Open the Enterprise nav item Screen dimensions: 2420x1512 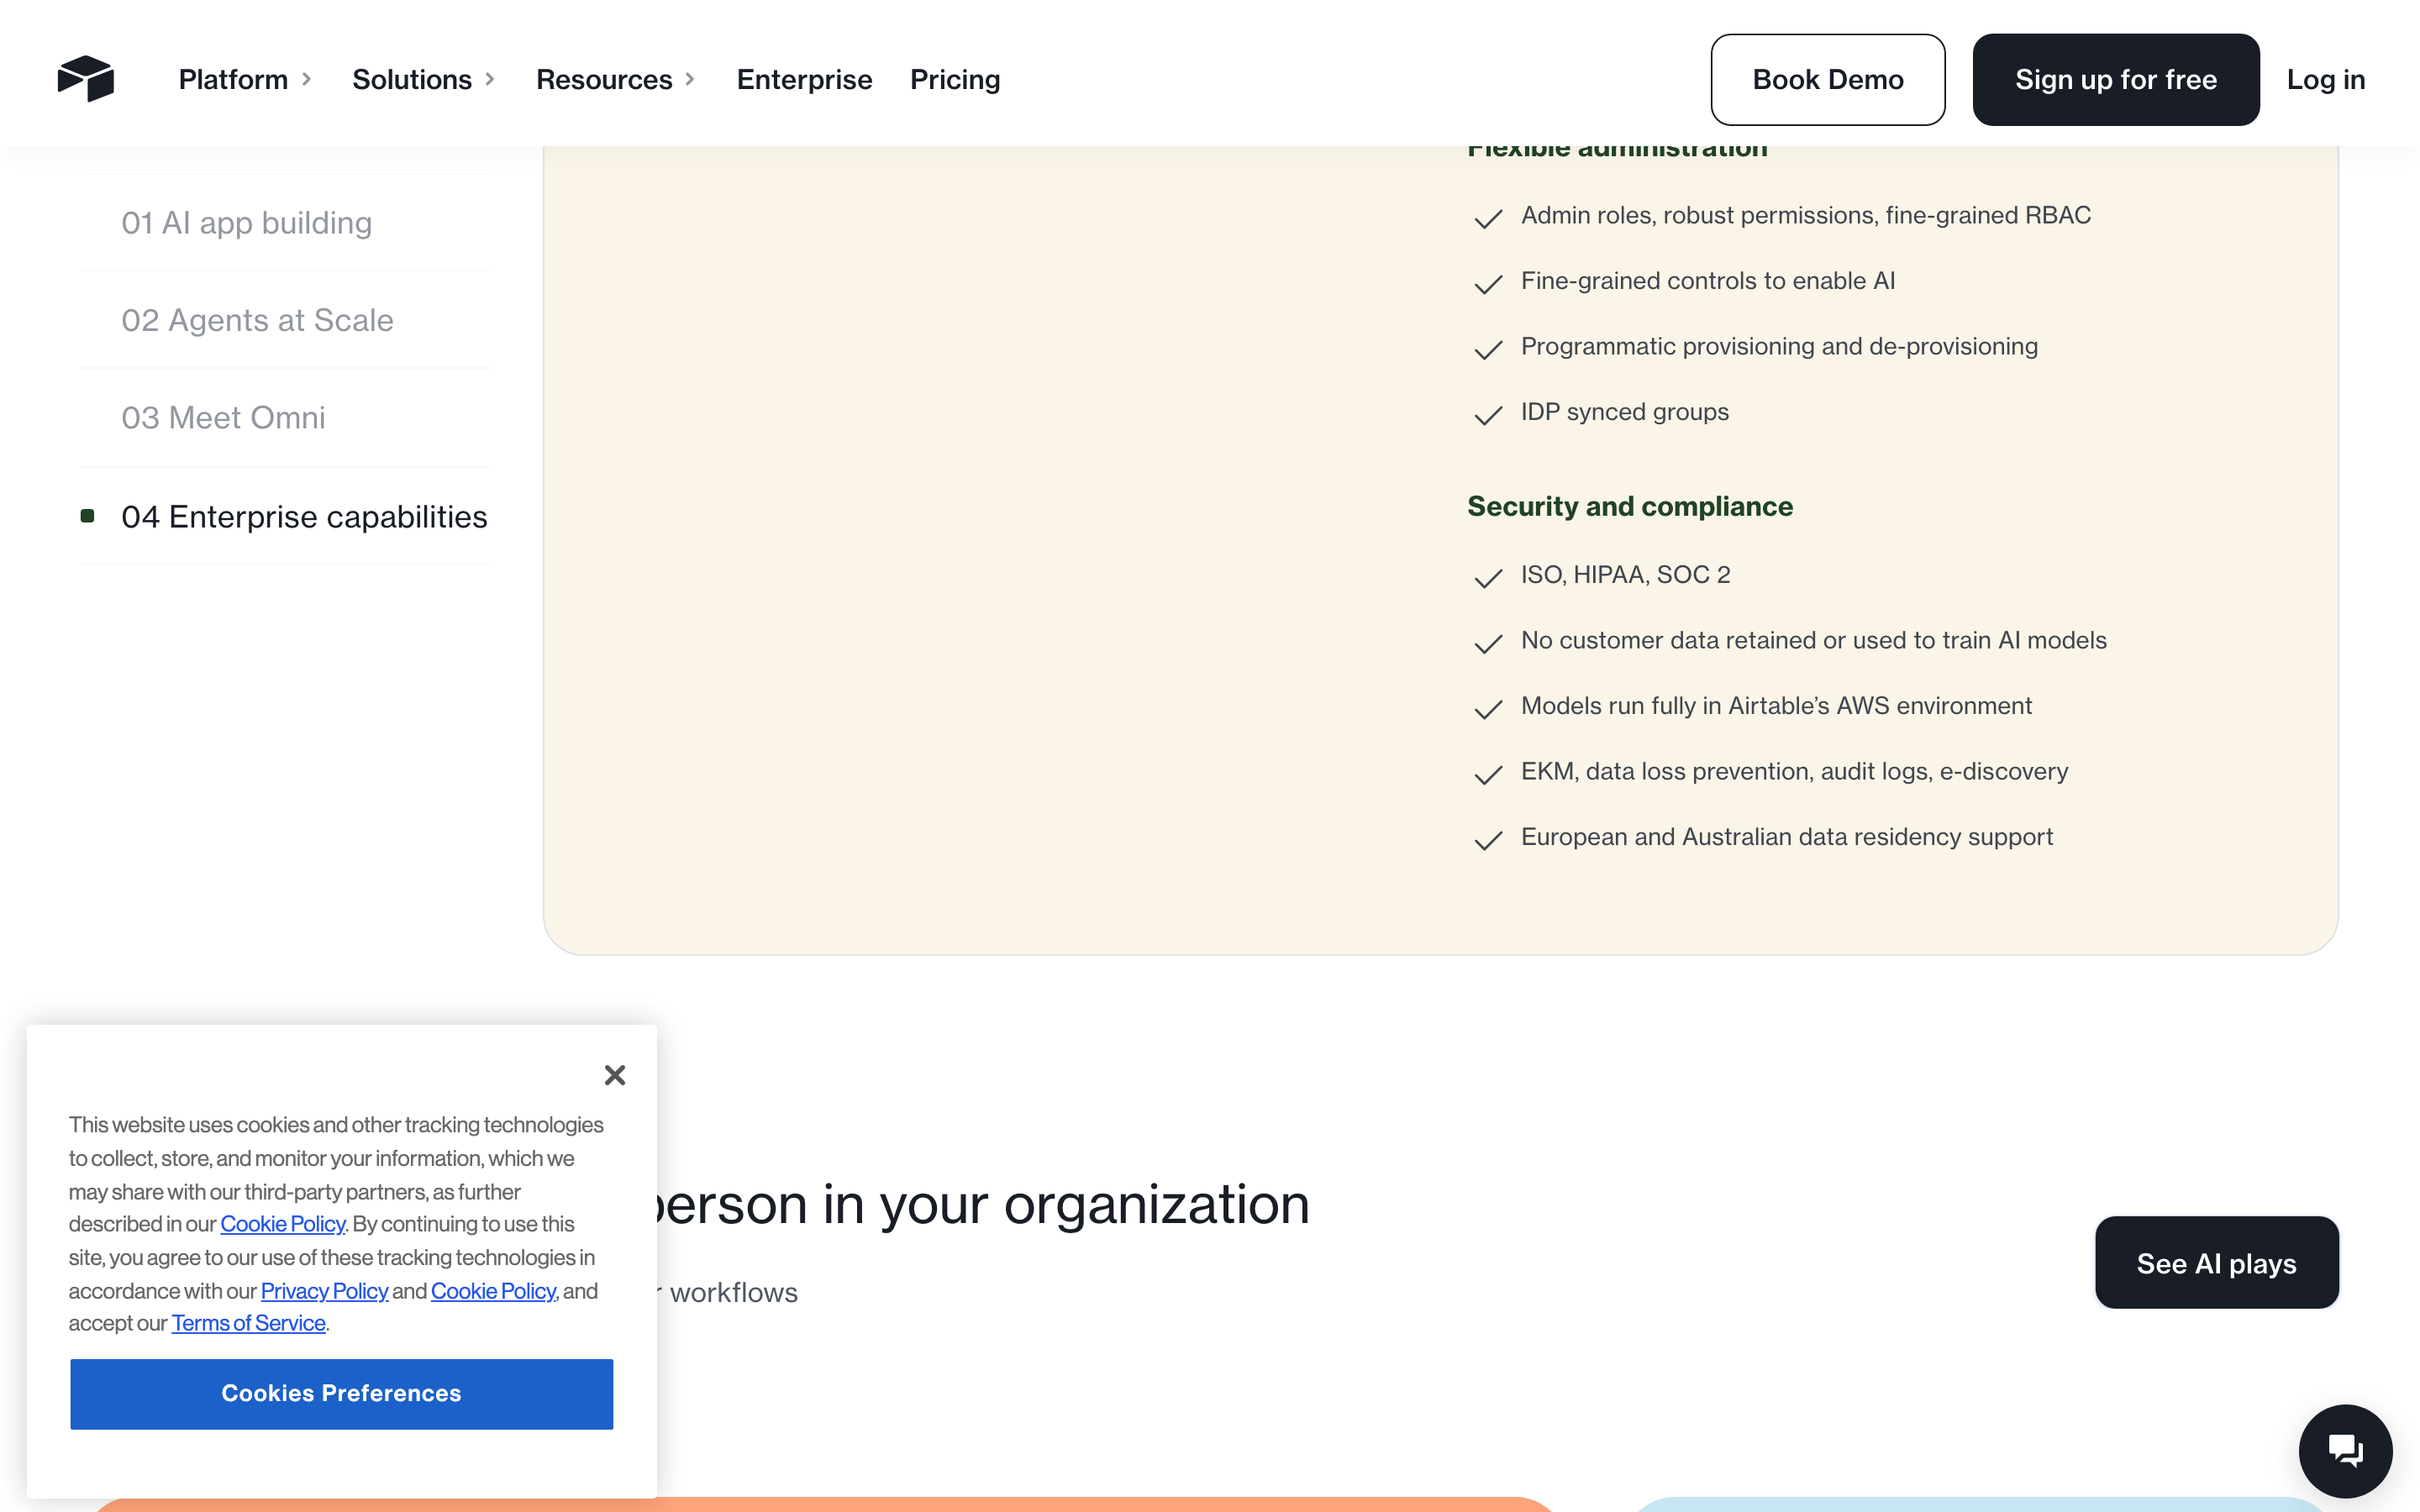coord(804,79)
